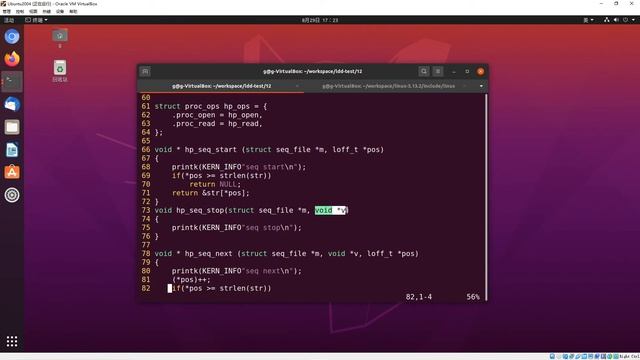Click the vim cursor block on line 82
Viewport: 640px width, 360px height.
170,289
